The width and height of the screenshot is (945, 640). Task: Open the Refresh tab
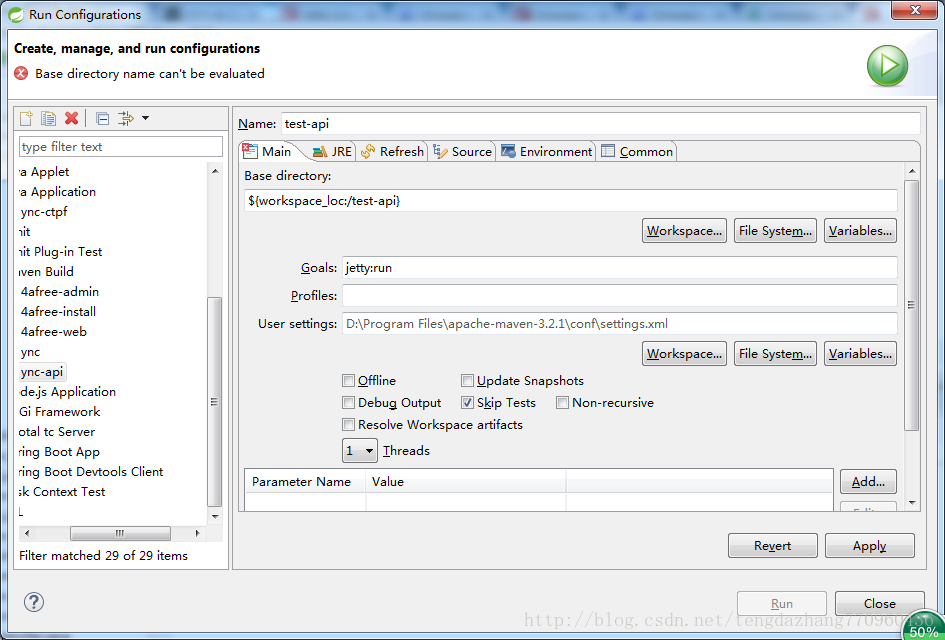click(392, 151)
